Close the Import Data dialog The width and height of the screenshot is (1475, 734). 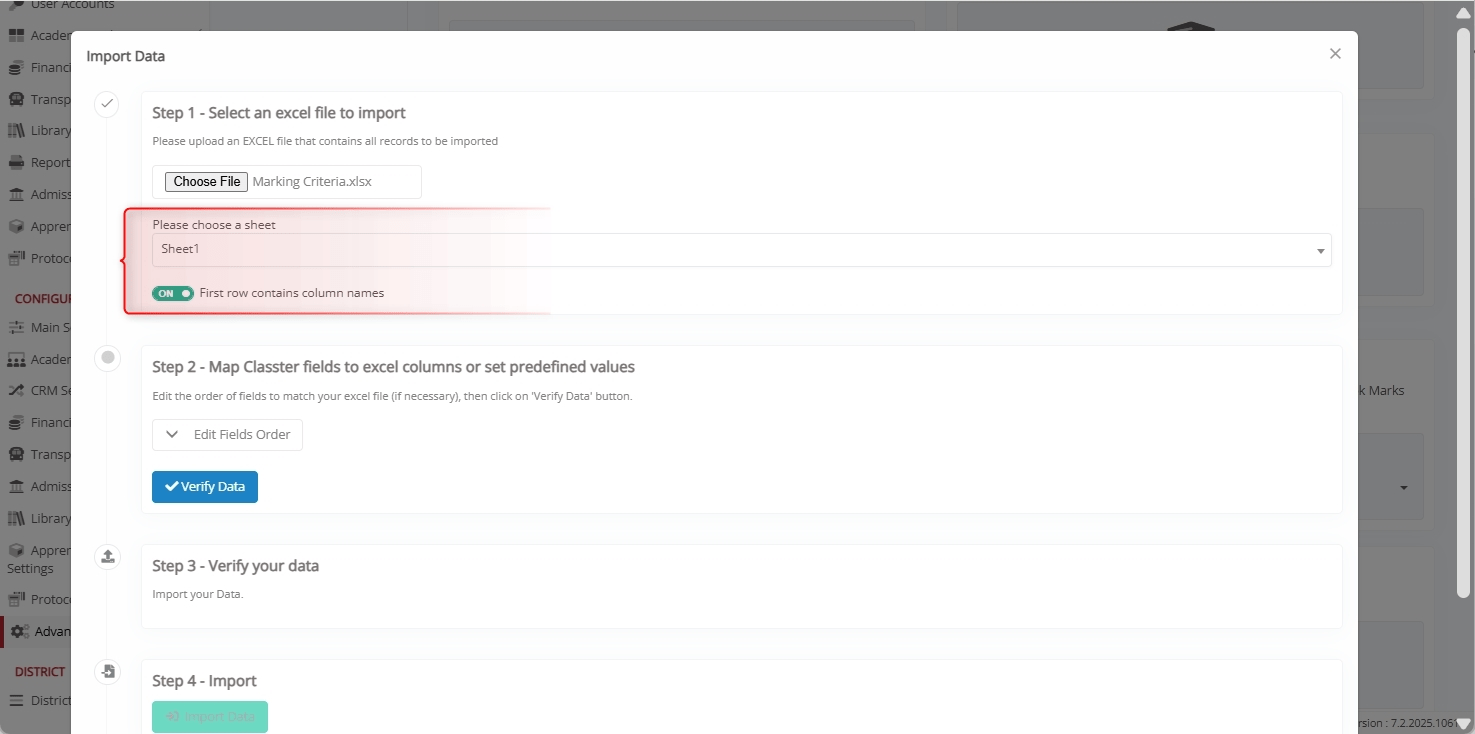1335,54
